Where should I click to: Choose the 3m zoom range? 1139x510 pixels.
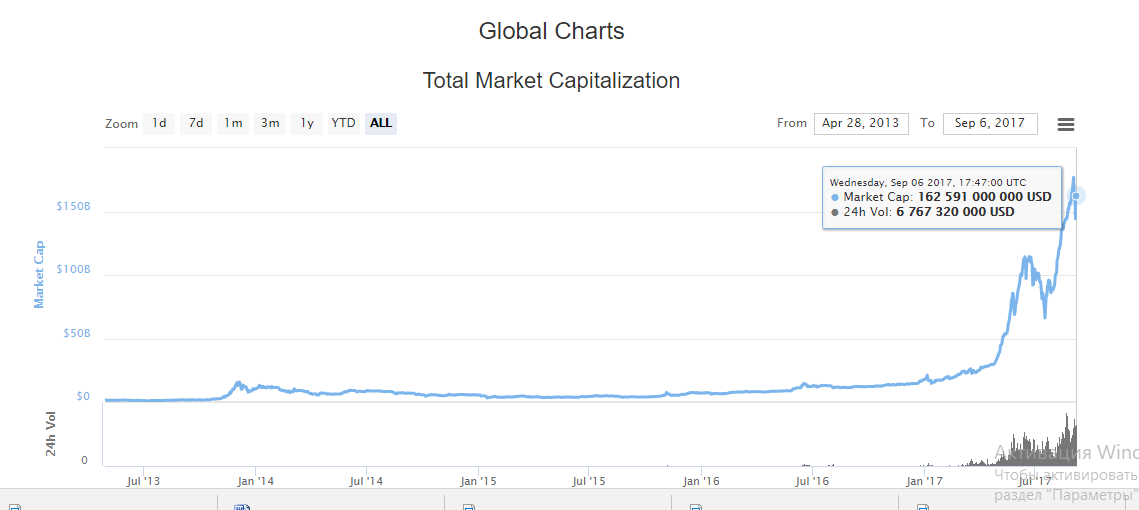[270, 123]
